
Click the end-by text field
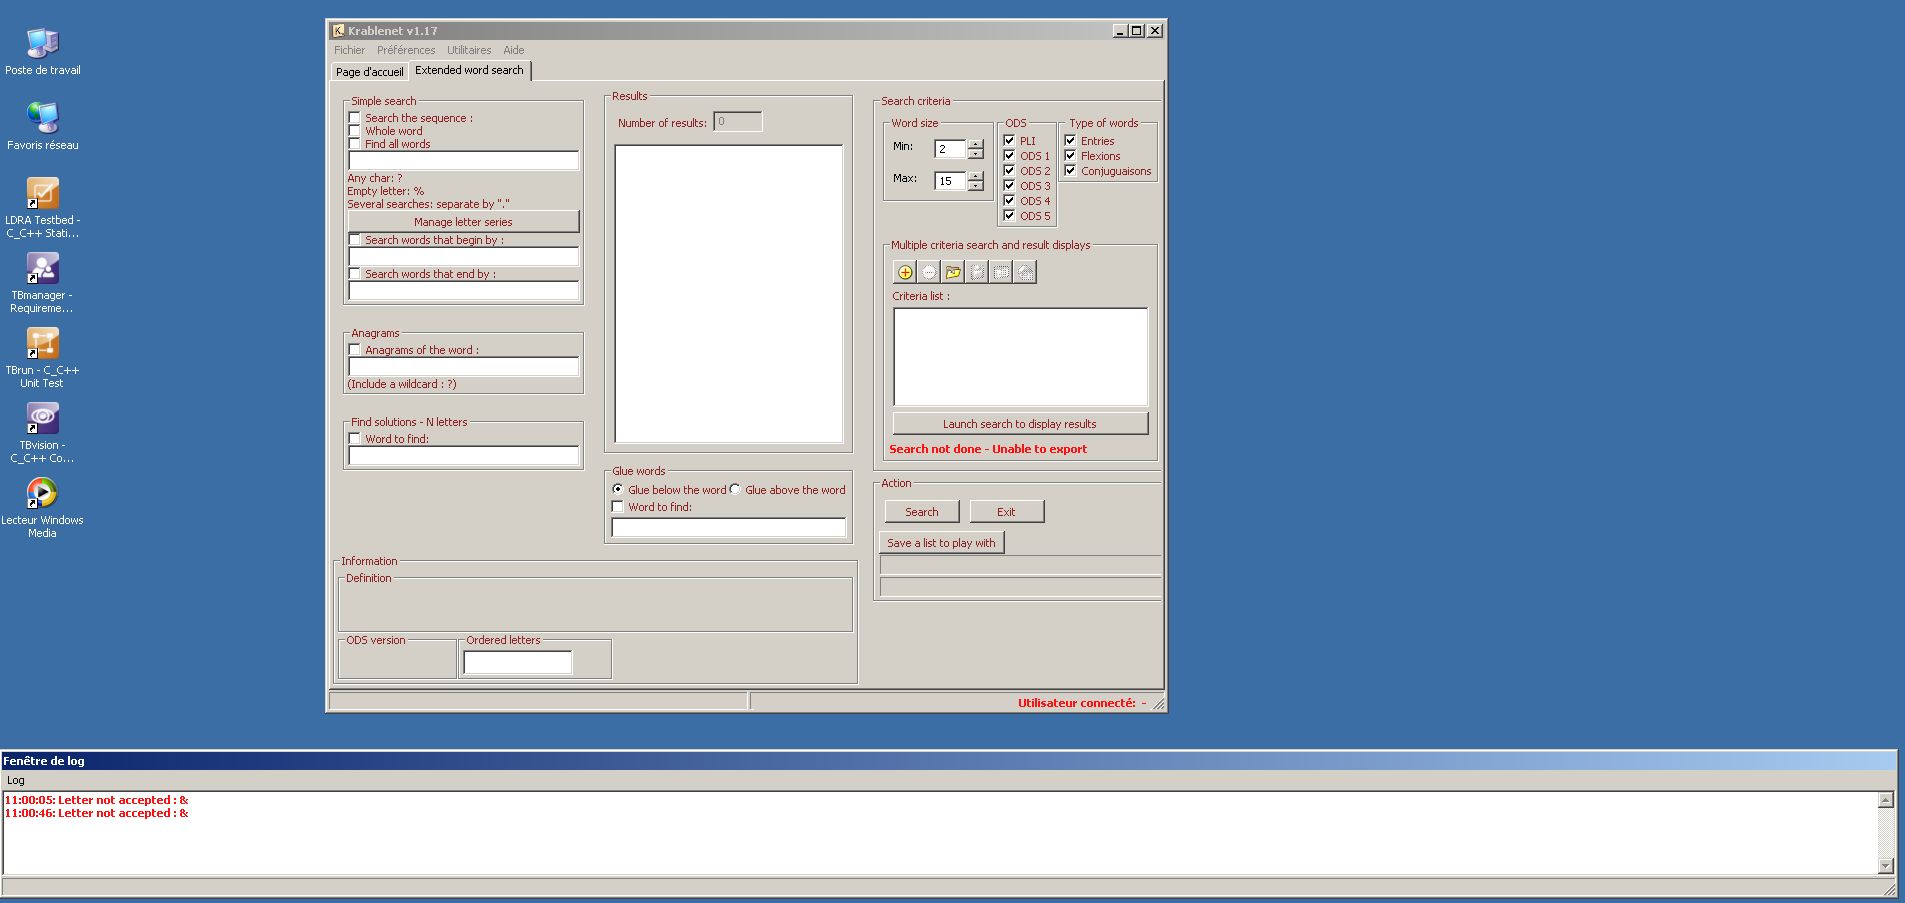pos(464,291)
